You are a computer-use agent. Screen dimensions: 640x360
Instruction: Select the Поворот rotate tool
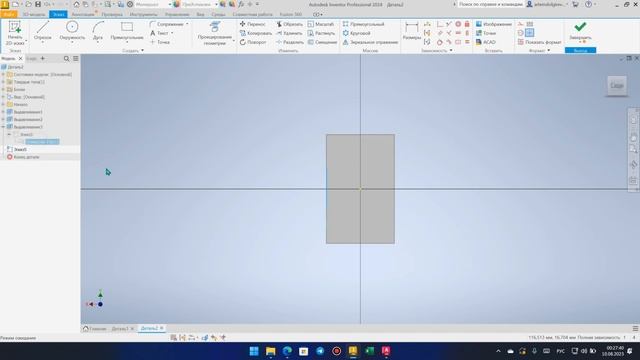pyautogui.click(x=253, y=42)
